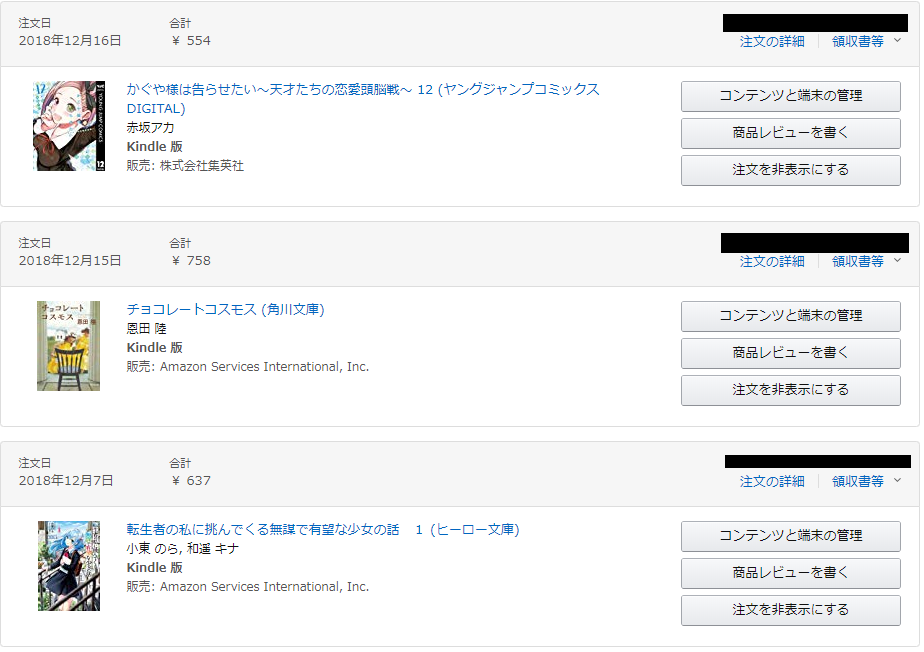Hide the チョコレートコスモス order
This screenshot has width=924, height=652.
pos(790,390)
